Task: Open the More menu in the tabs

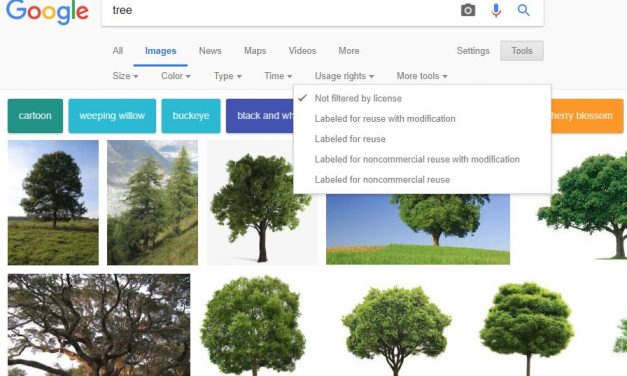Action: (x=349, y=51)
